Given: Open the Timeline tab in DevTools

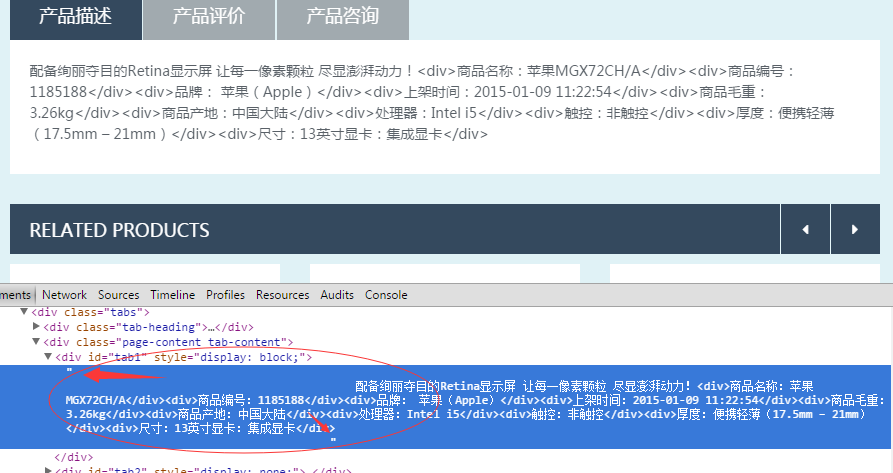Looking at the screenshot, I should [x=173, y=295].
